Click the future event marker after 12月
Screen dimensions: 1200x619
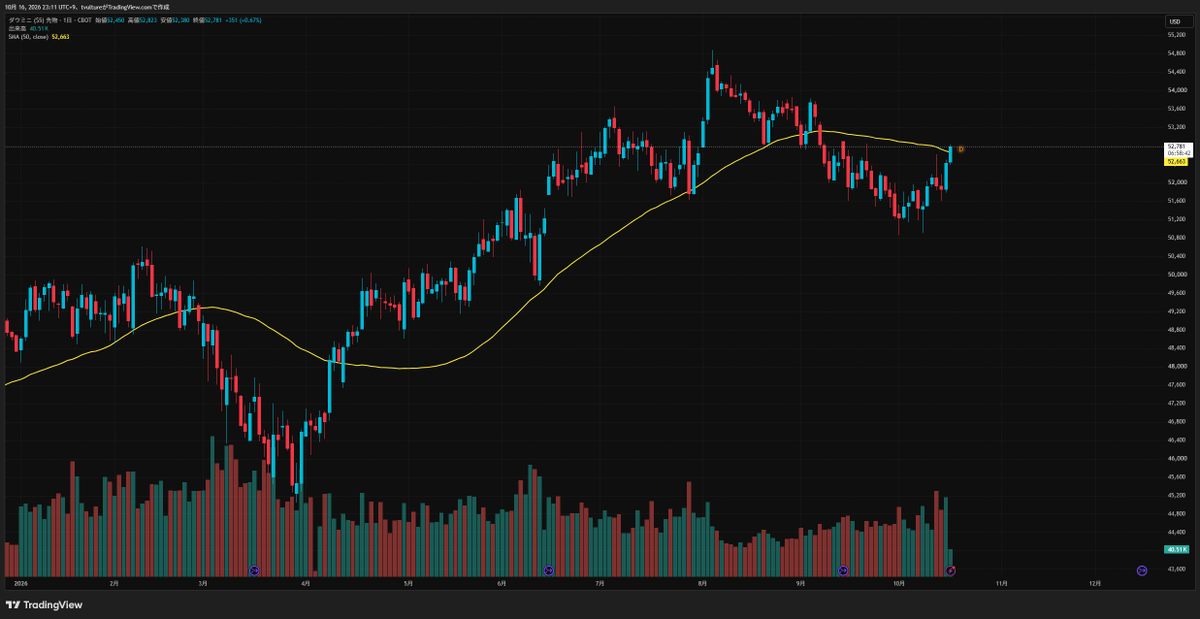pos(1142,570)
